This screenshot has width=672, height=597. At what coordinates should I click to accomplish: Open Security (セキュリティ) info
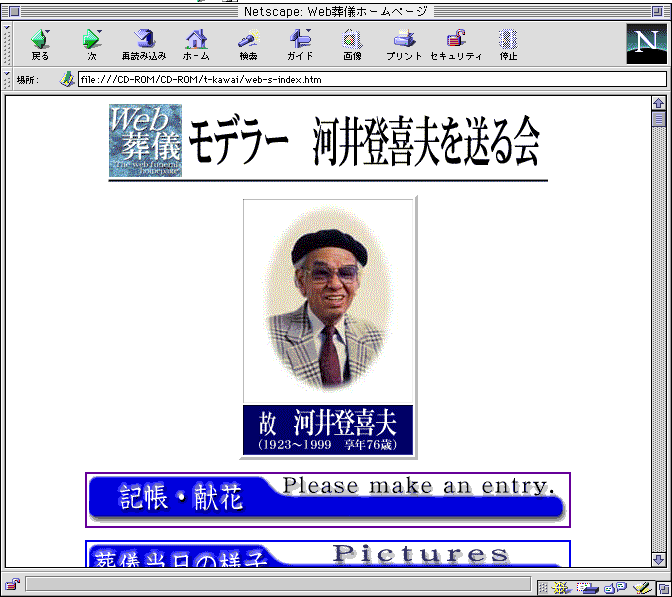456,44
